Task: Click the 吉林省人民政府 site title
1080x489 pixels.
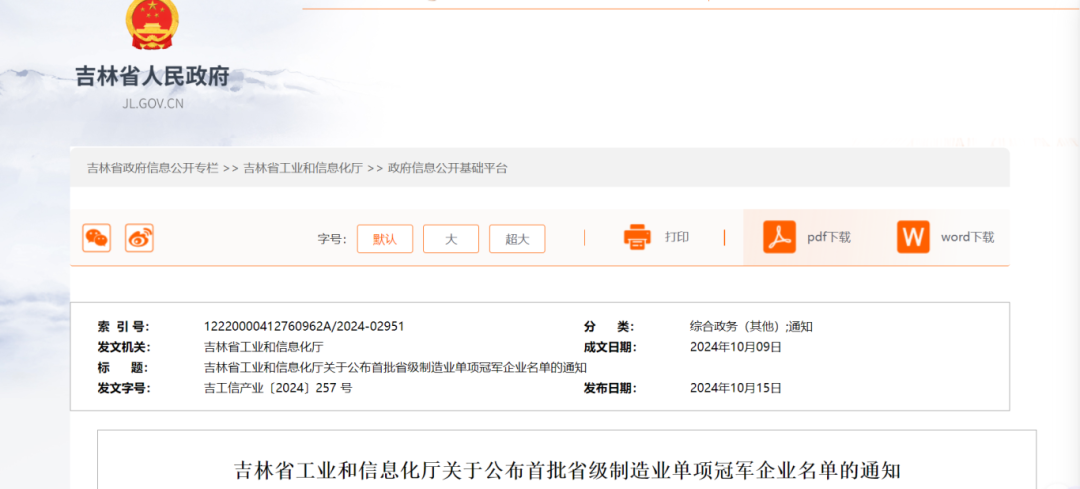Action: tap(153, 76)
